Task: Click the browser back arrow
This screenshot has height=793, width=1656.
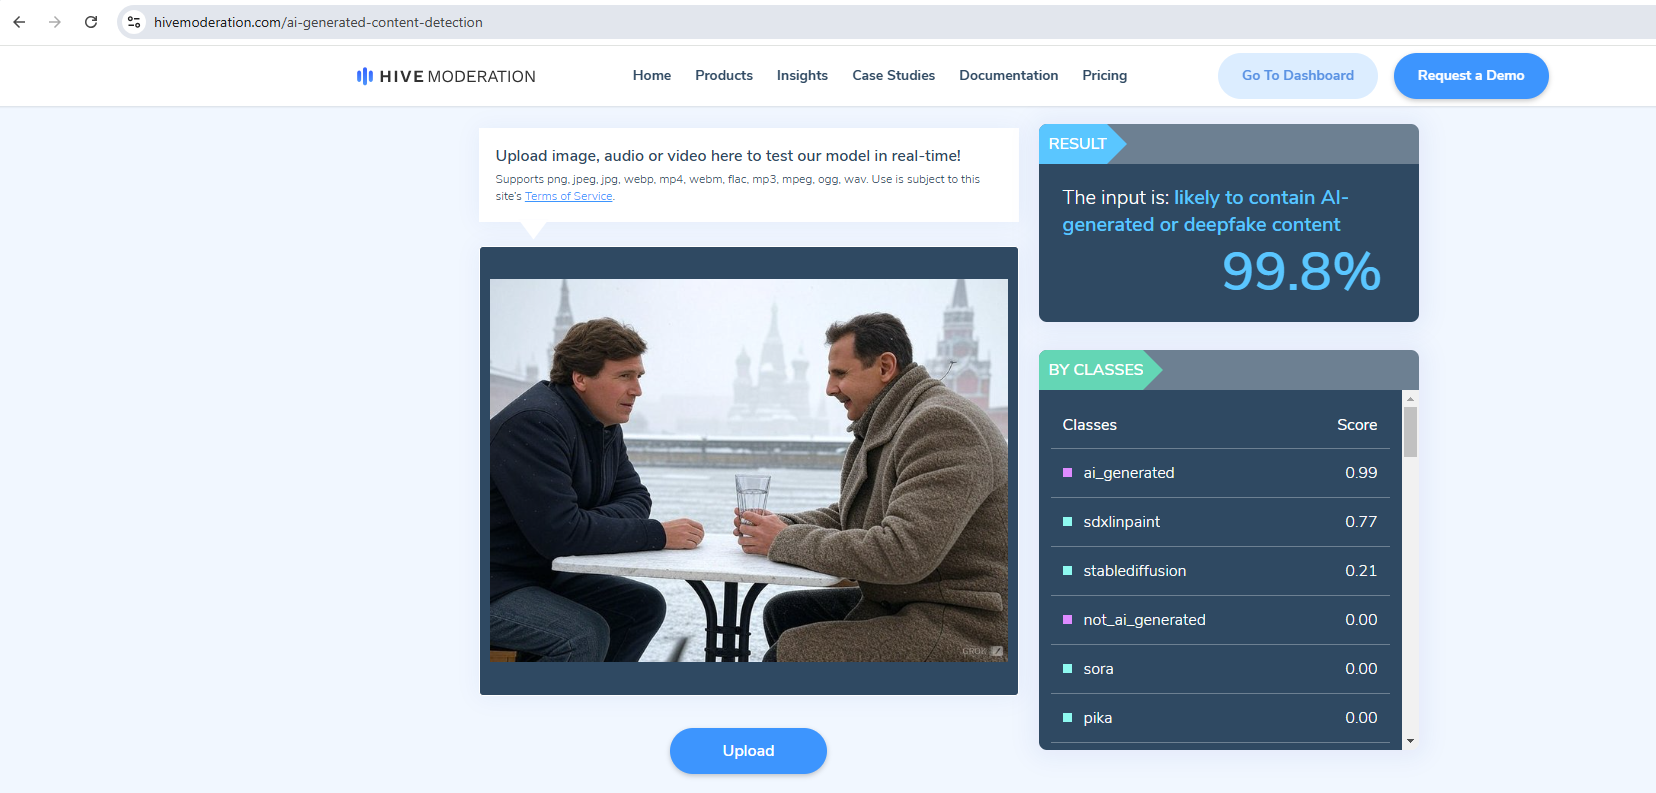Action: 19,22
